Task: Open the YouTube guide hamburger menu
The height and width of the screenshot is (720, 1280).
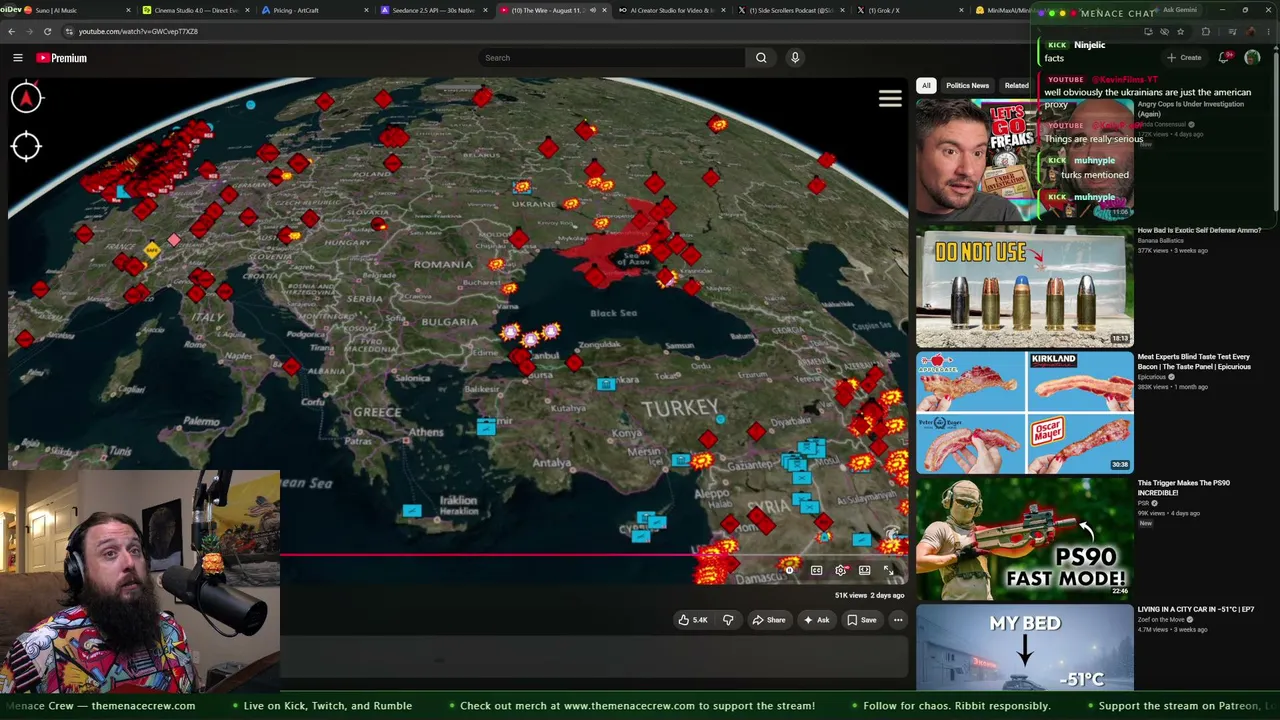Action: (17, 58)
